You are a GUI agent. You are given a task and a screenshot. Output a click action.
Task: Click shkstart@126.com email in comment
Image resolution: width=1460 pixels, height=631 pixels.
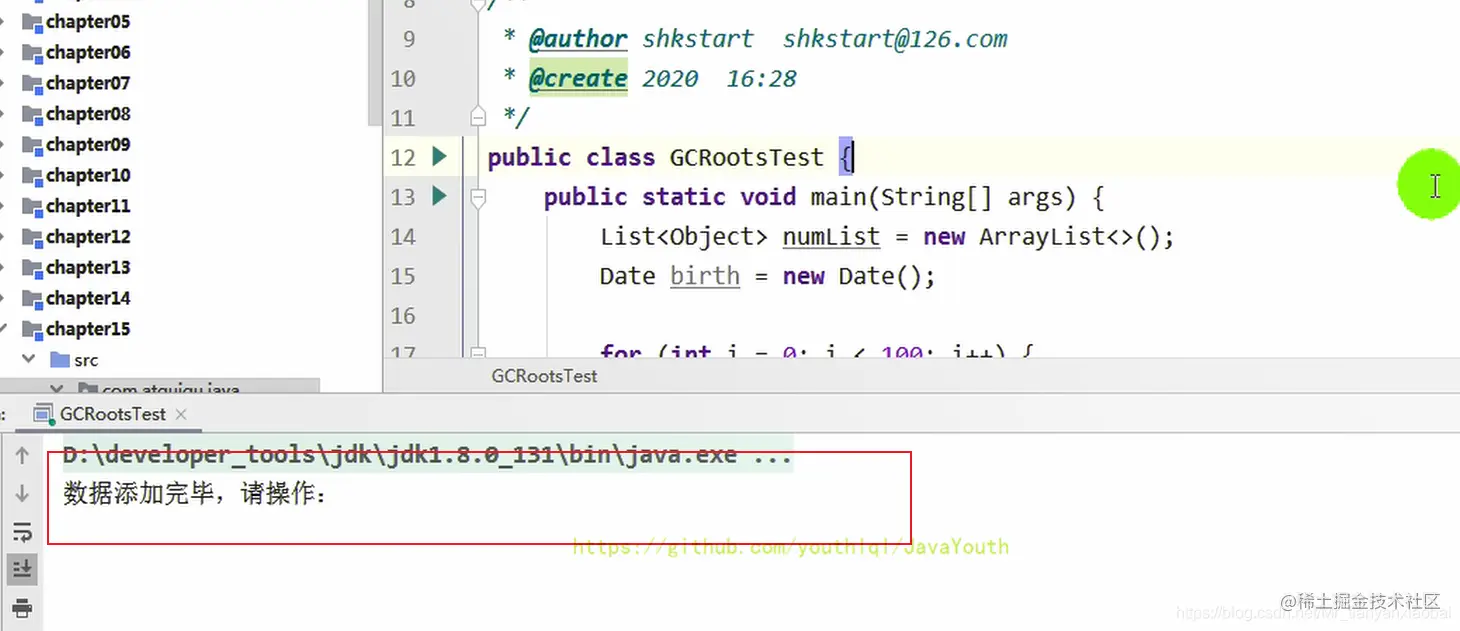(895, 39)
